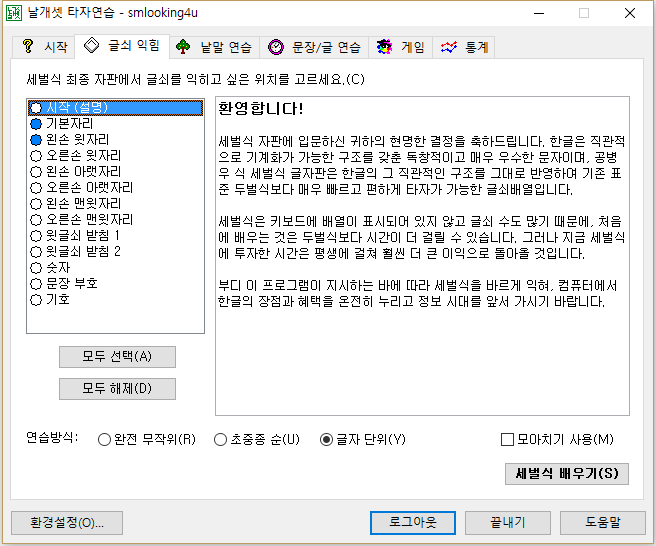Go to the 게임 tab
This screenshot has width=656, height=546.
click(x=400, y=47)
